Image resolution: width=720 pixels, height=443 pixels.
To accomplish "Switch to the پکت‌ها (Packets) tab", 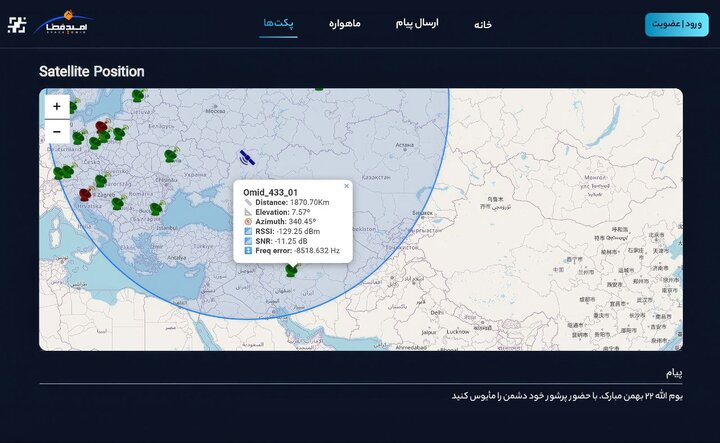I will pos(278,23).
